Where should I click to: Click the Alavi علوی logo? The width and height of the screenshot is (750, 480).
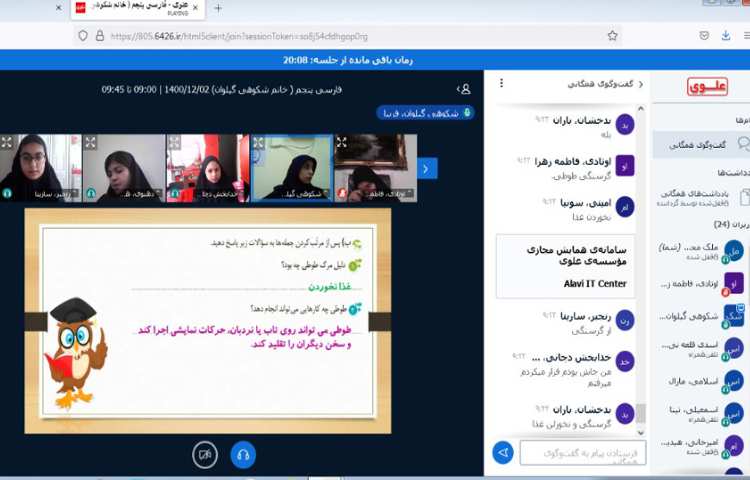707,87
